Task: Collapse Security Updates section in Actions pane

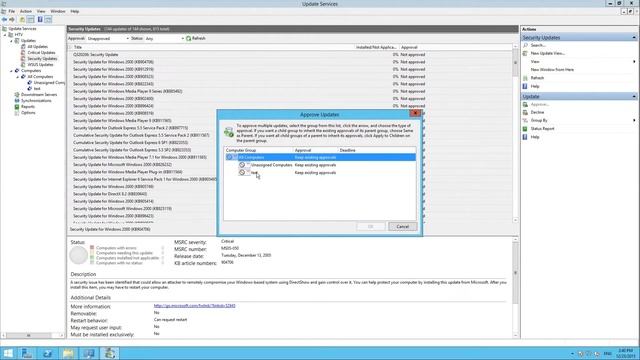Action: [634, 38]
